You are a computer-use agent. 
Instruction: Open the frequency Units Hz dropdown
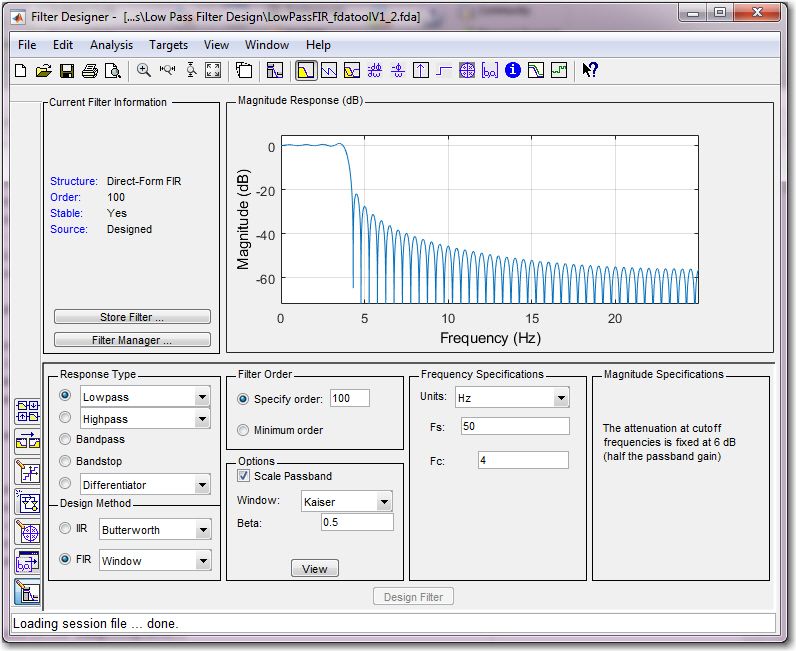click(561, 398)
